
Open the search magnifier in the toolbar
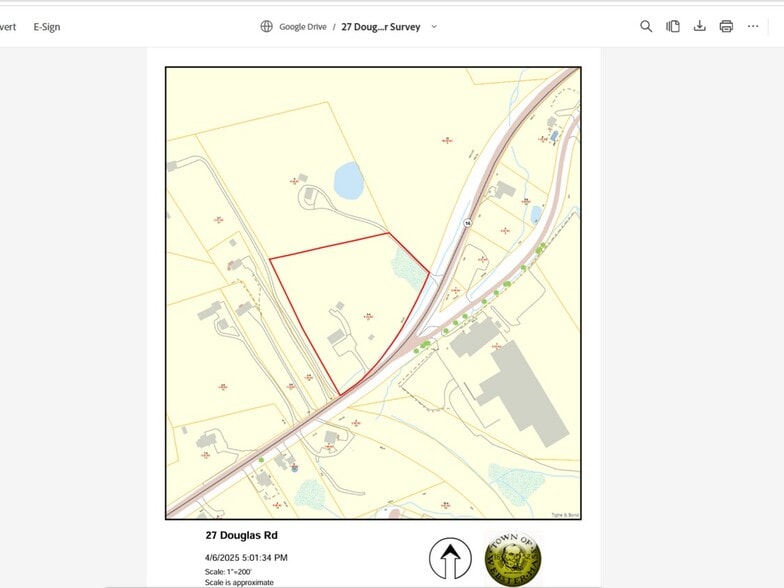click(x=646, y=26)
